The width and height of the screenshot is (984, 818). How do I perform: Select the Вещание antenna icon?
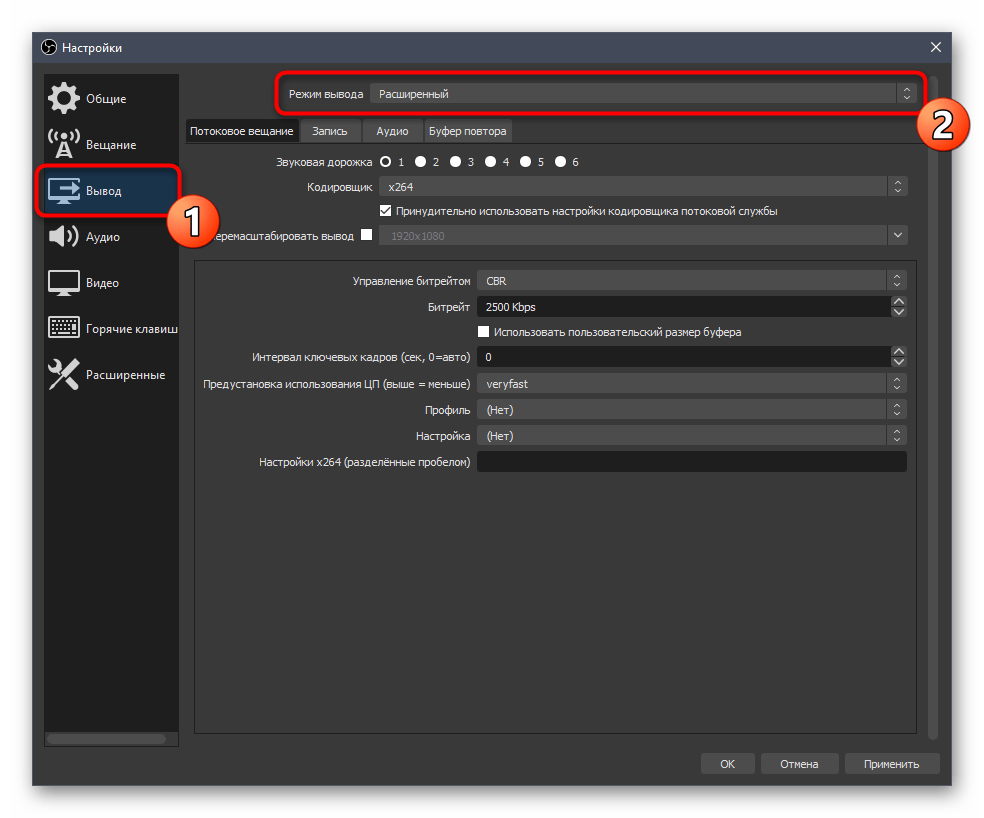pos(64,145)
